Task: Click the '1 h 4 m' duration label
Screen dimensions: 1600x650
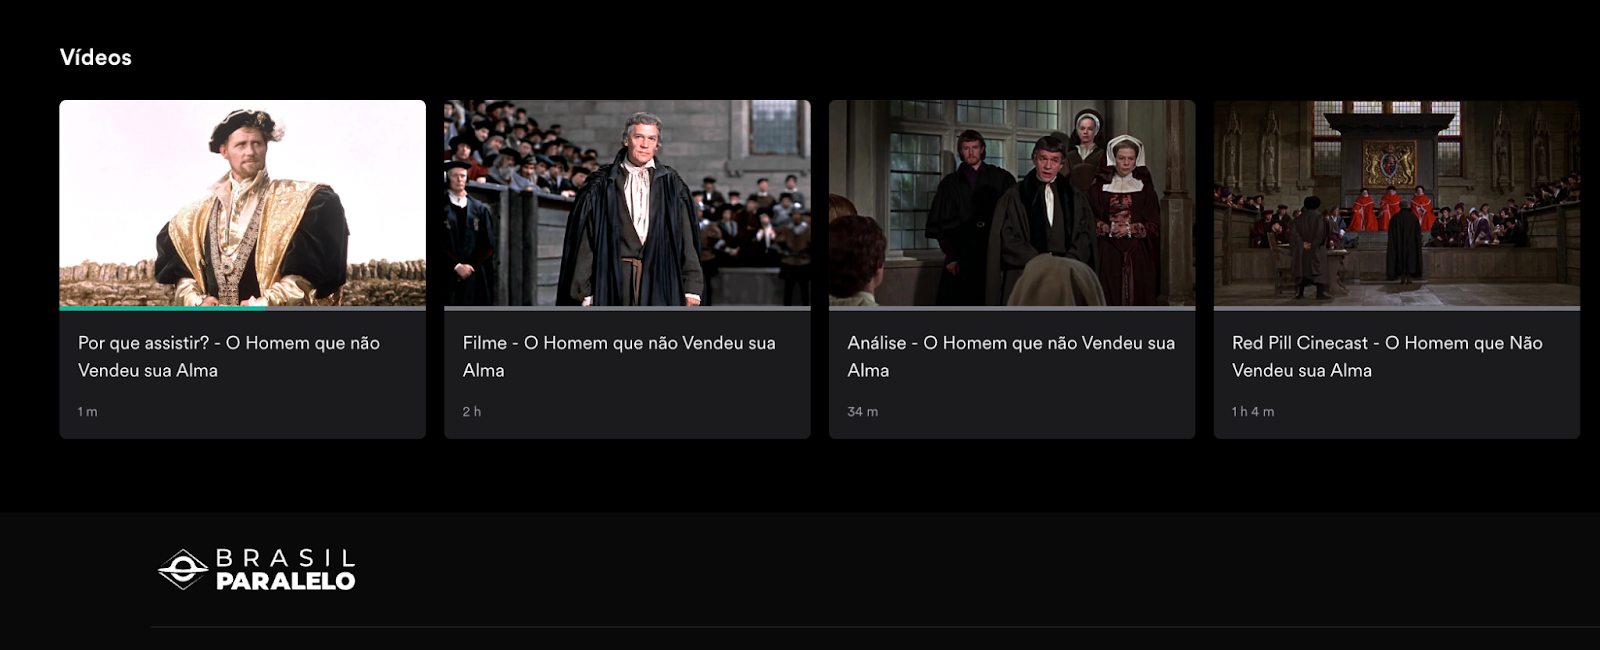Action: (x=1253, y=412)
